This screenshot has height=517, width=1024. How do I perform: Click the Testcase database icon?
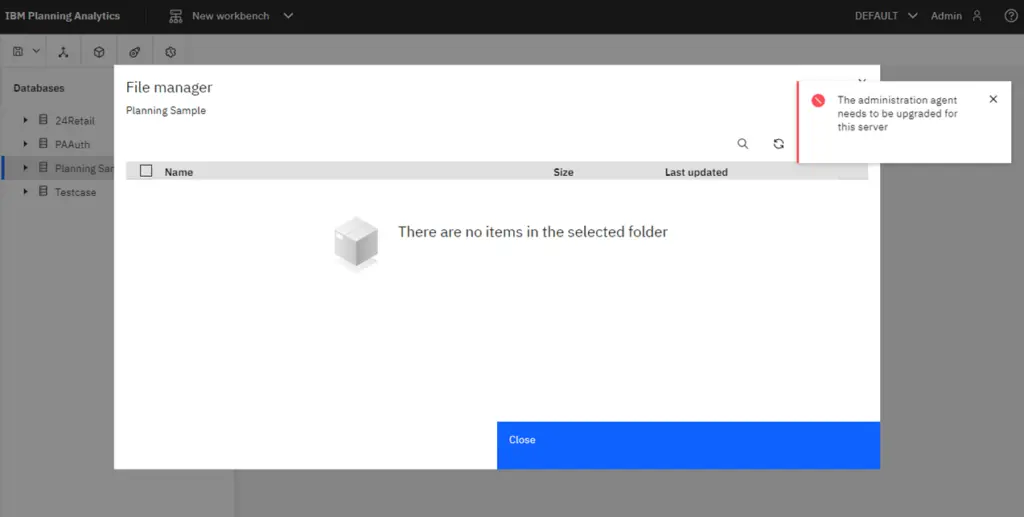(x=43, y=191)
